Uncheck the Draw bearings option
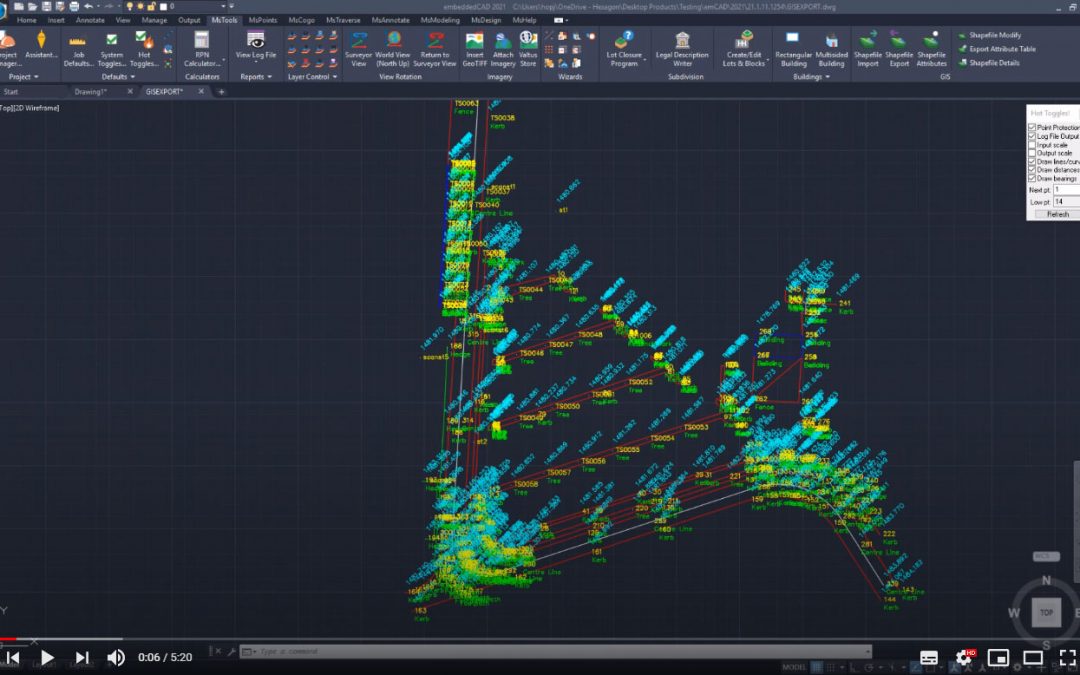 point(1033,178)
